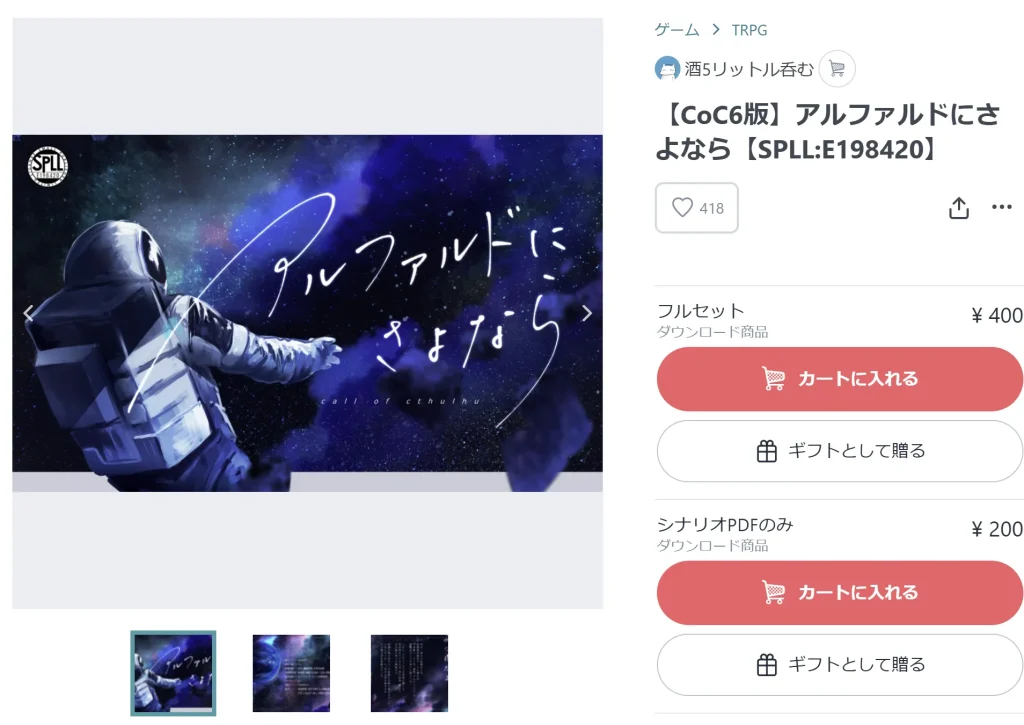The image size is (1024, 725).
Task: Add フルセット to cart
Action: [x=840, y=379]
